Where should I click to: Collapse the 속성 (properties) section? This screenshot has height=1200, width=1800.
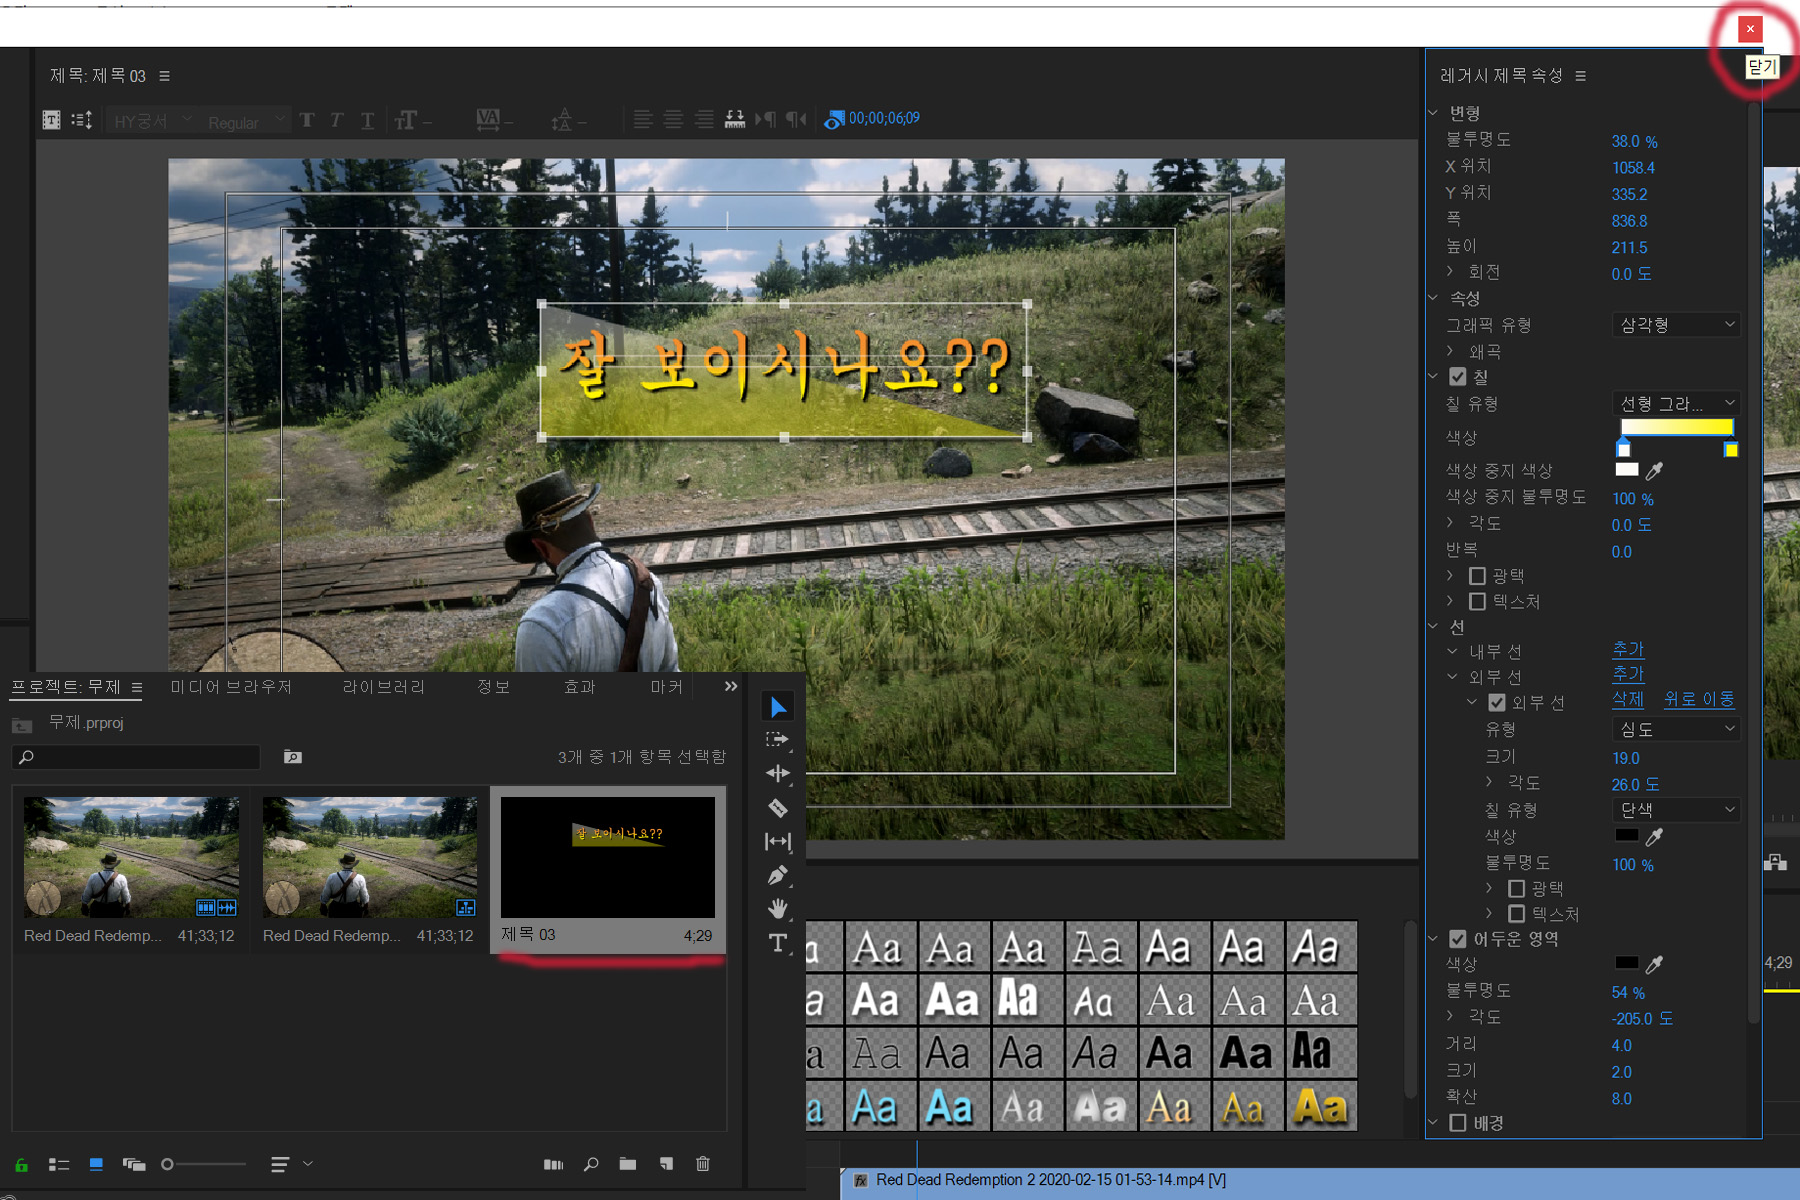click(x=1433, y=298)
